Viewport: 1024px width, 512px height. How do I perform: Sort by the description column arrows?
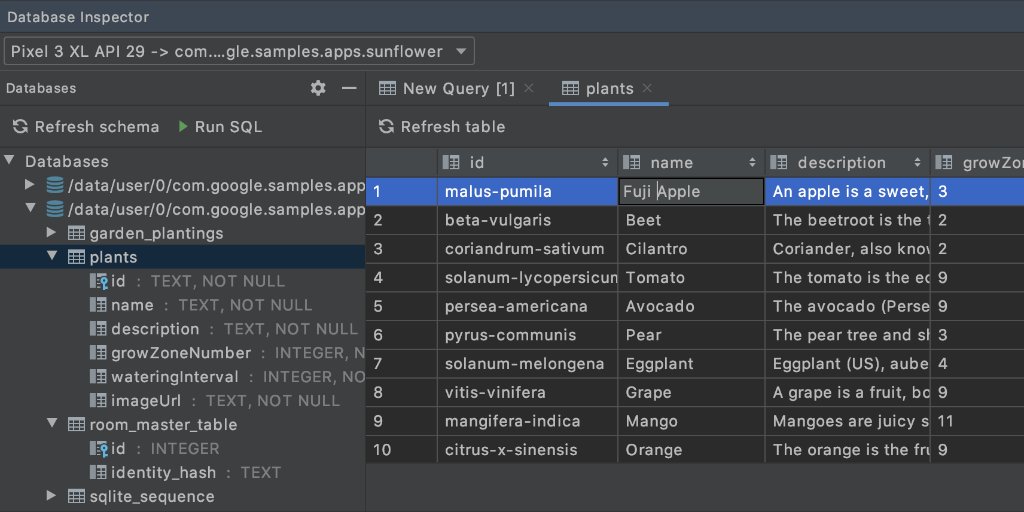(918, 163)
